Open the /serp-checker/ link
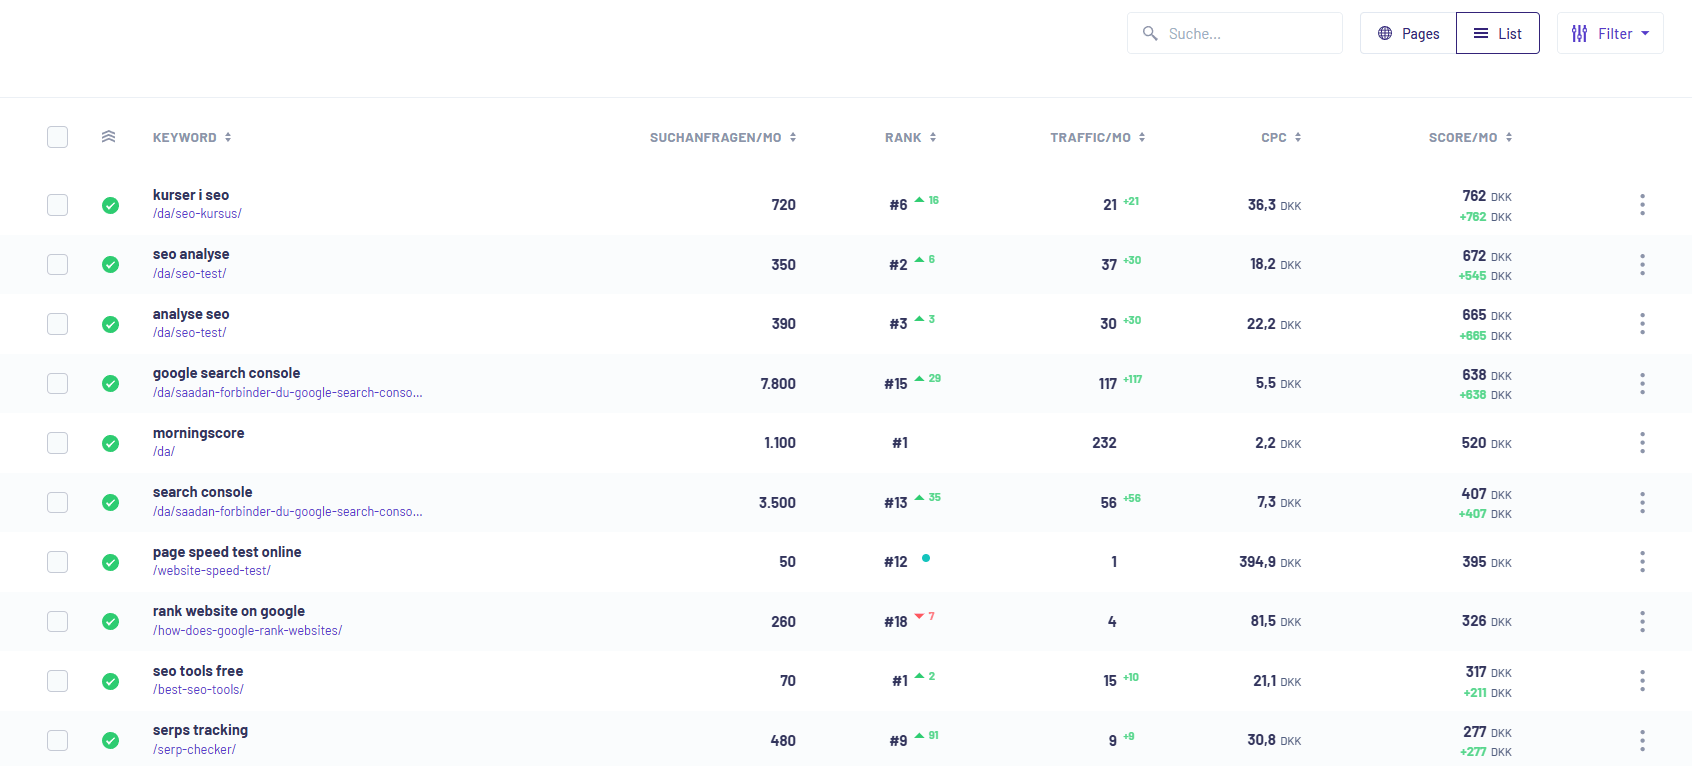This screenshot has width=1692, height=766. point(194,749)
